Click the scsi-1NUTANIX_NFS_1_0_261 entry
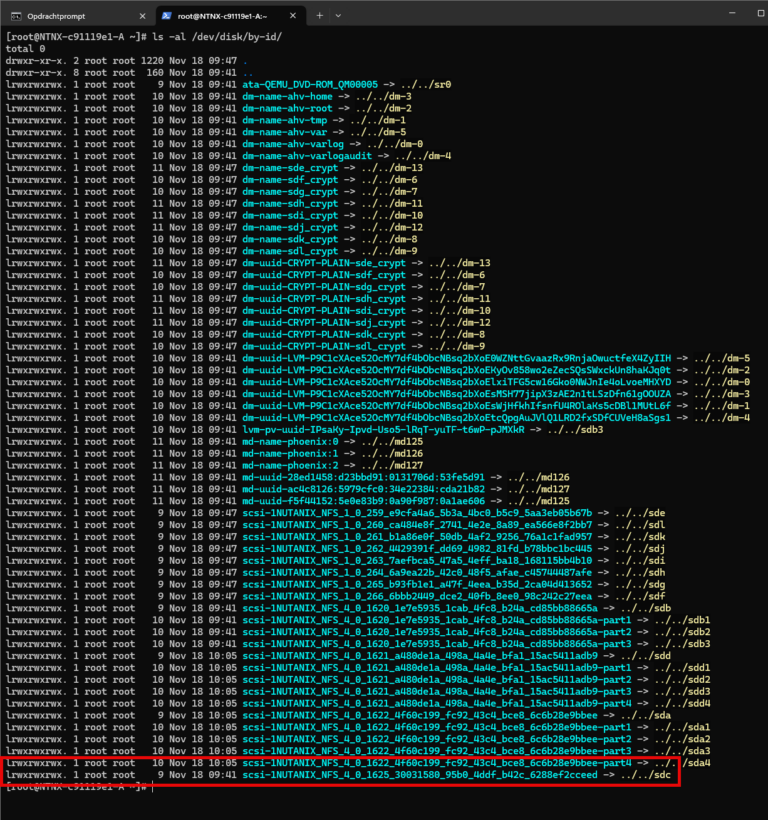The width and height of the screenshot is (768, 820). [417, 537]
